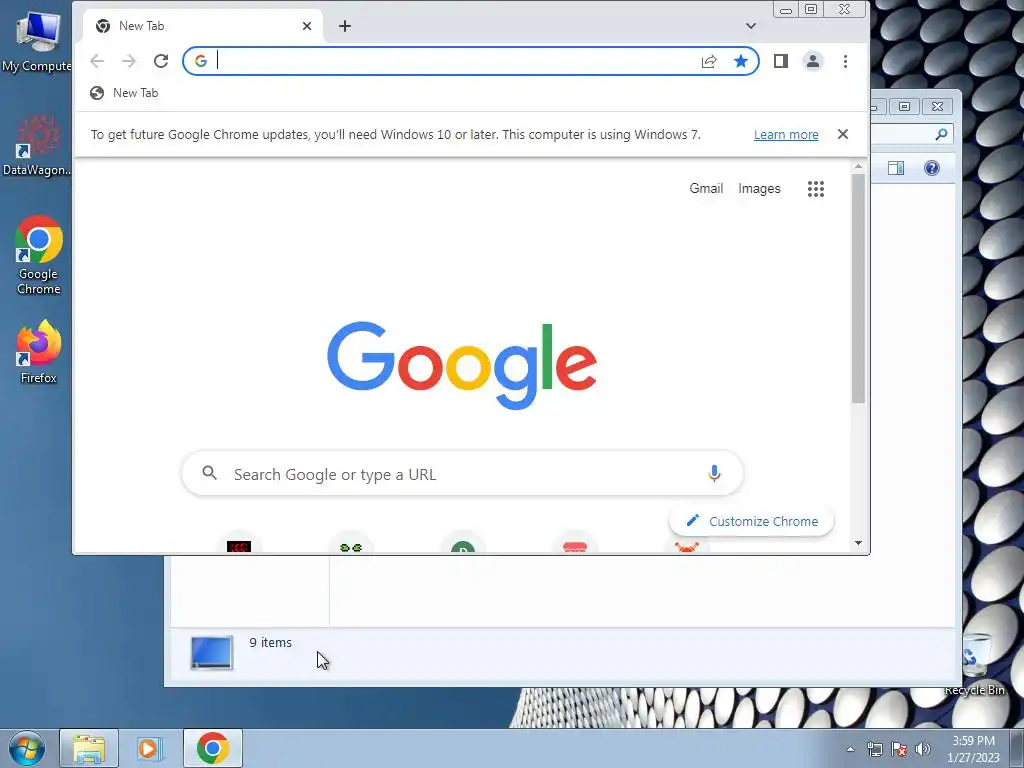Open Chrome's side panel
The image size is (1024, 768).
coord(780,61)
